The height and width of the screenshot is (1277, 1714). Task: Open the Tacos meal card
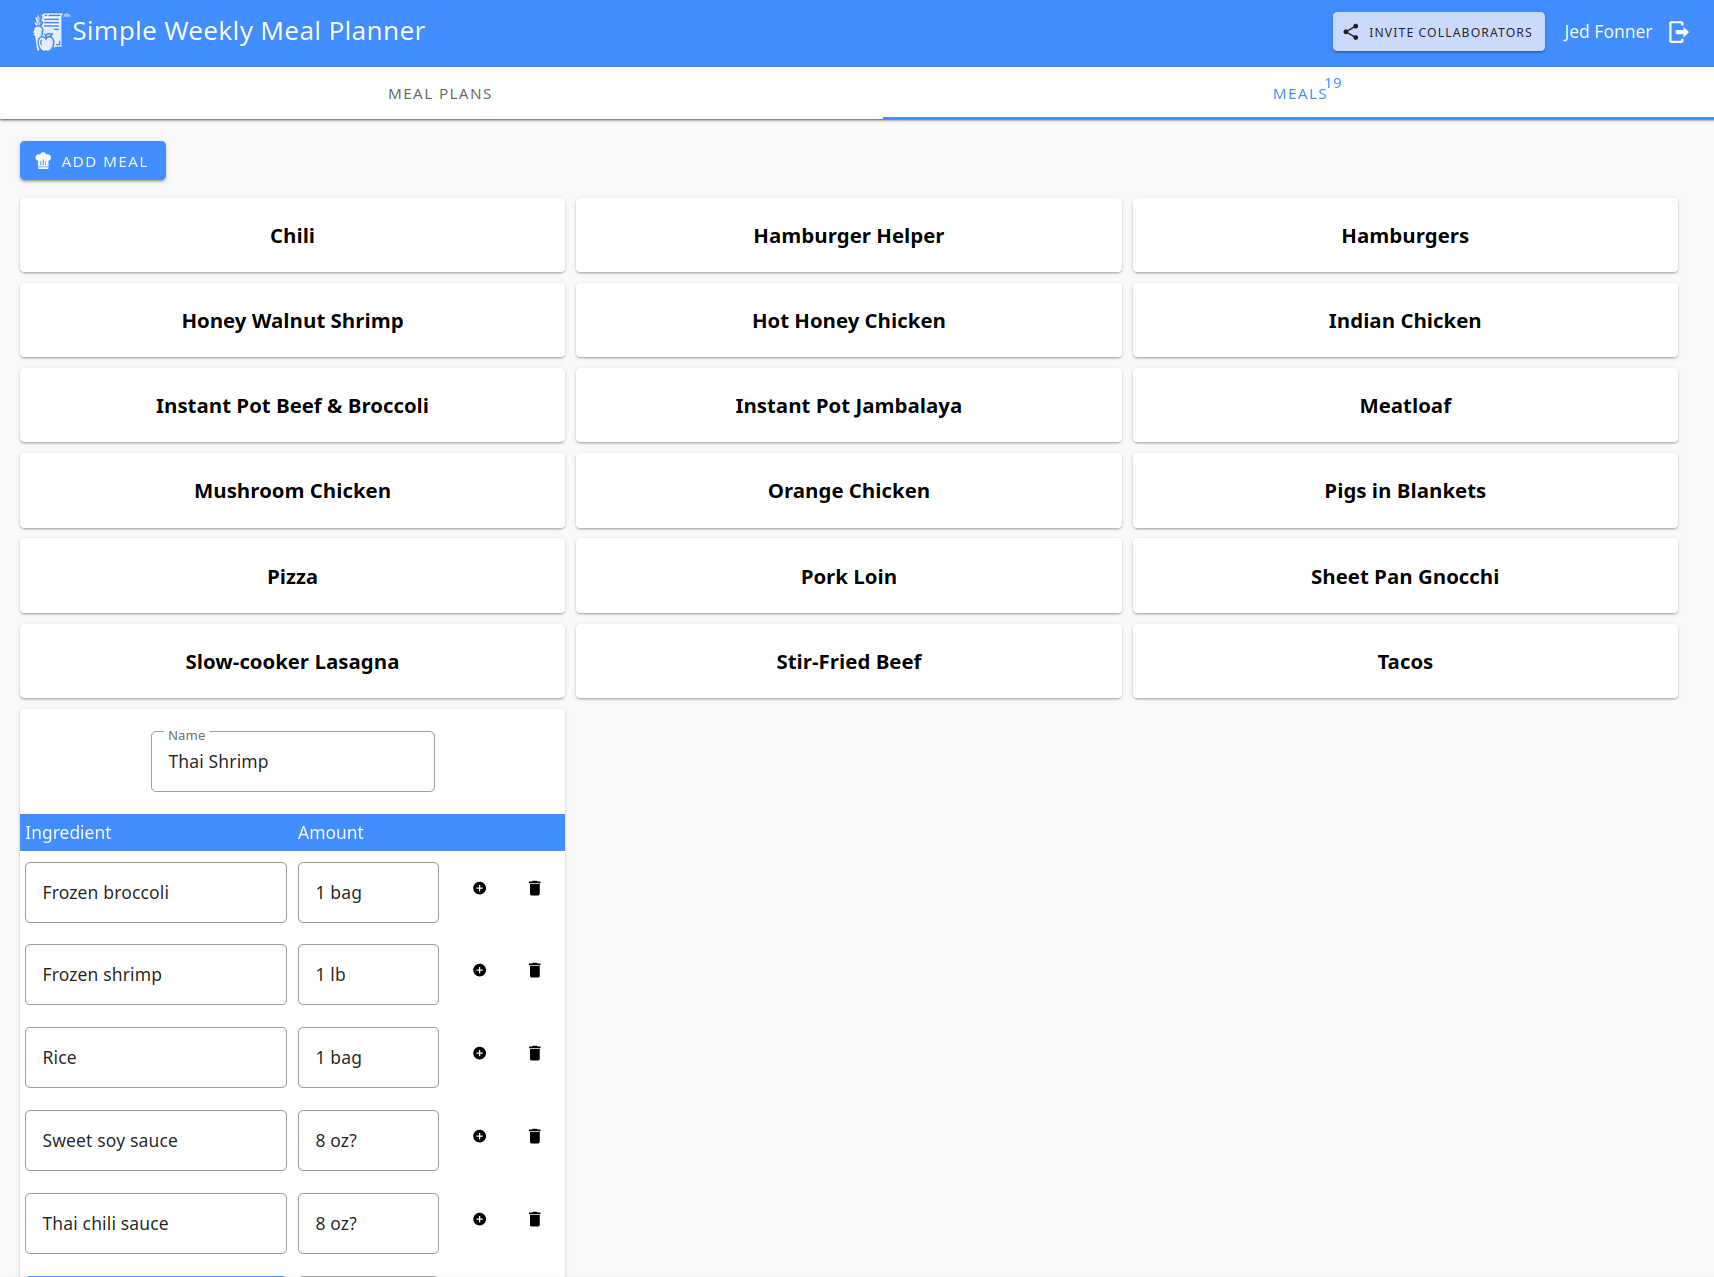pyautogui.click(x=1404, y=661)
